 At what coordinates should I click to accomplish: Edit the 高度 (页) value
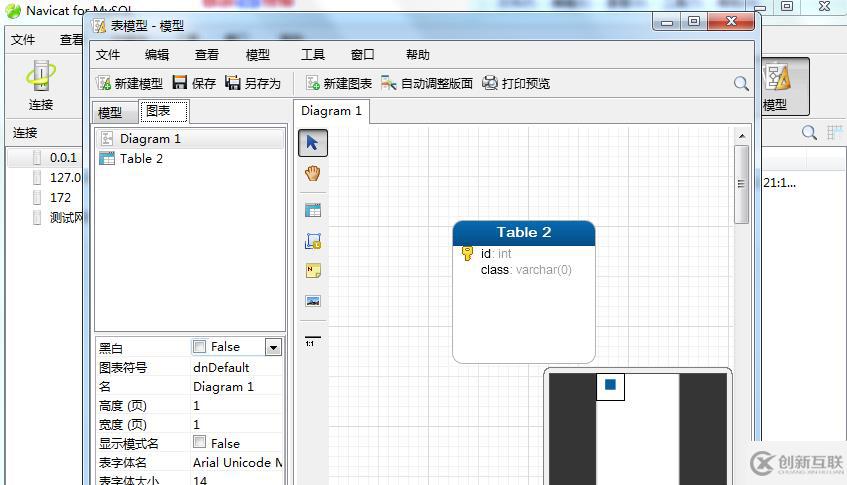tap(237, 406)
